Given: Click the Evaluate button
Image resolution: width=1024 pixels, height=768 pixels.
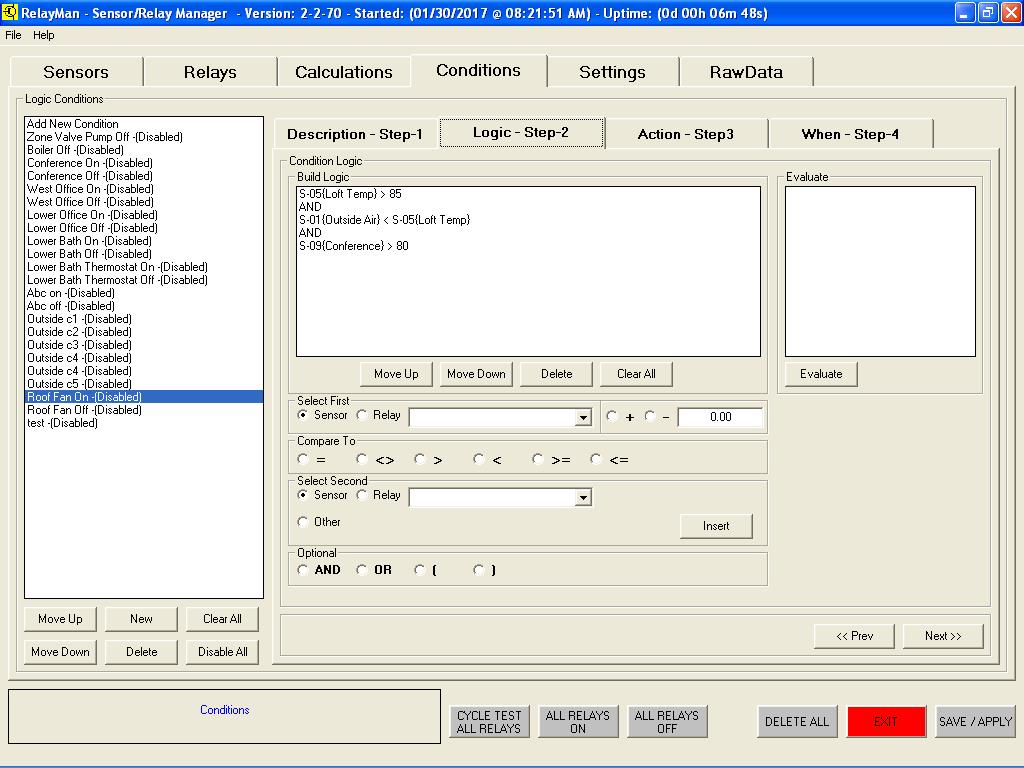Looking at the screenshot, I should click(821, 374).
